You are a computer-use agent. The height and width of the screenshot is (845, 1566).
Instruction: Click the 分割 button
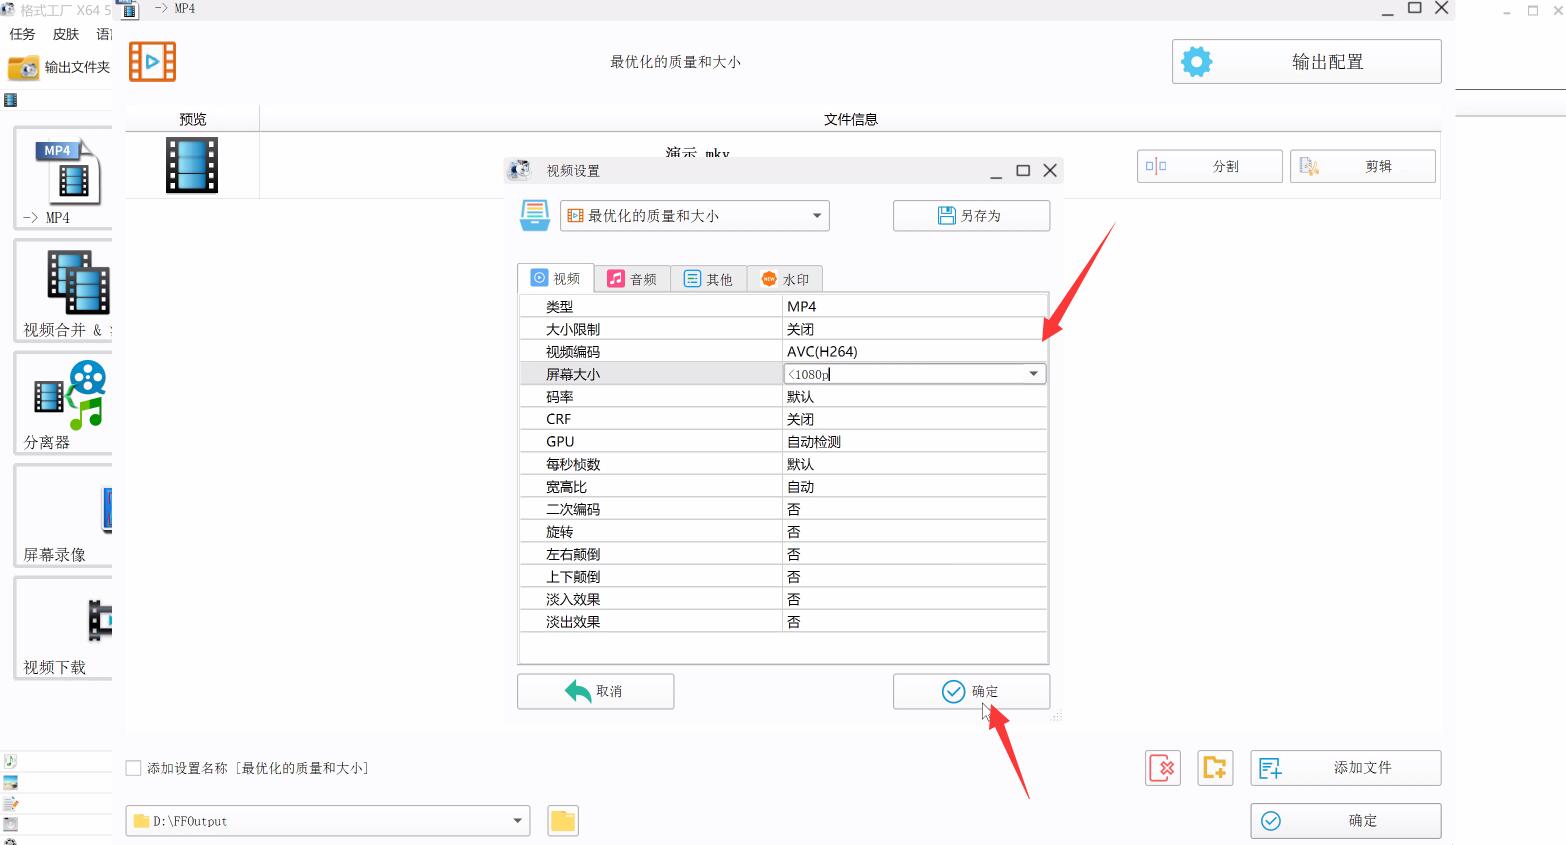click(1209, 166)
